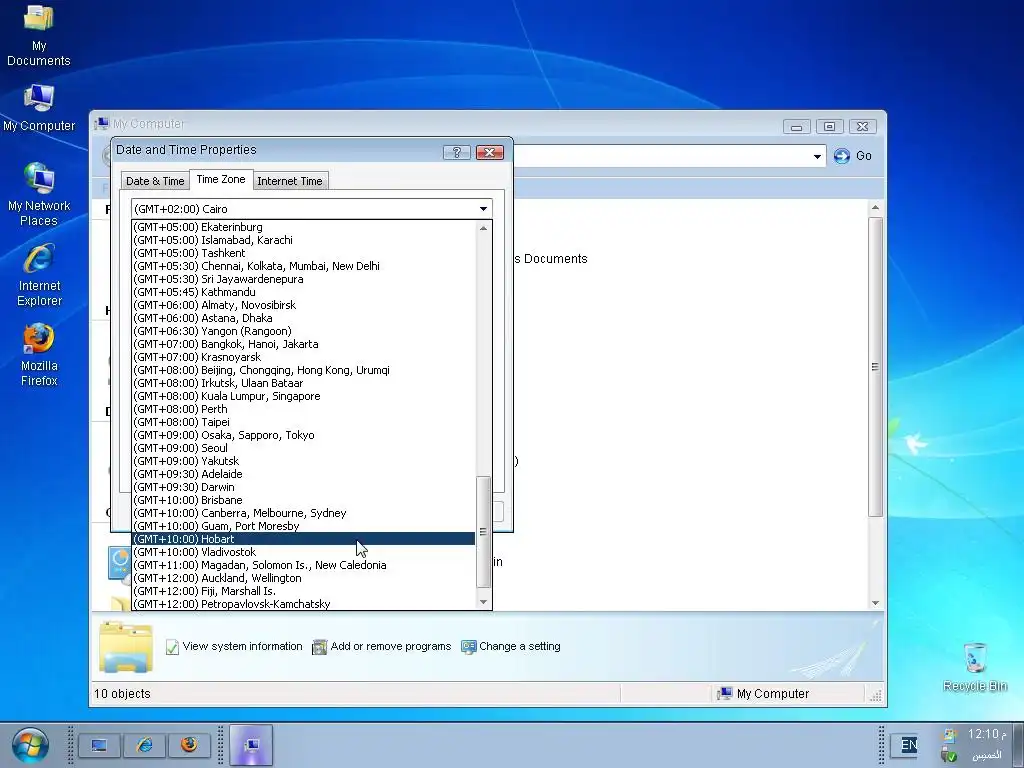Open My Network Places desktop icon
The width and height of the screenshot is (1024, 768).
click(39, 195)
